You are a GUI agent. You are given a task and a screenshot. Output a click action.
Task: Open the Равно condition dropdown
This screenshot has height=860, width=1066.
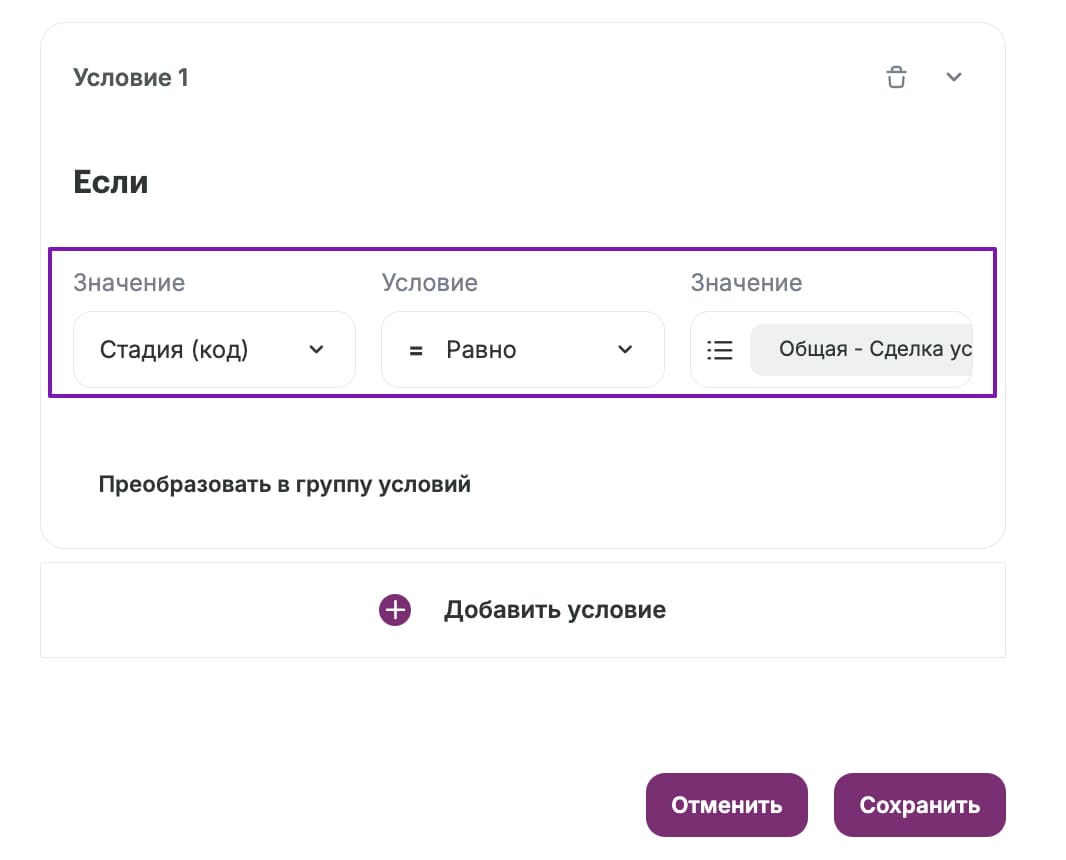click(523, 349)
